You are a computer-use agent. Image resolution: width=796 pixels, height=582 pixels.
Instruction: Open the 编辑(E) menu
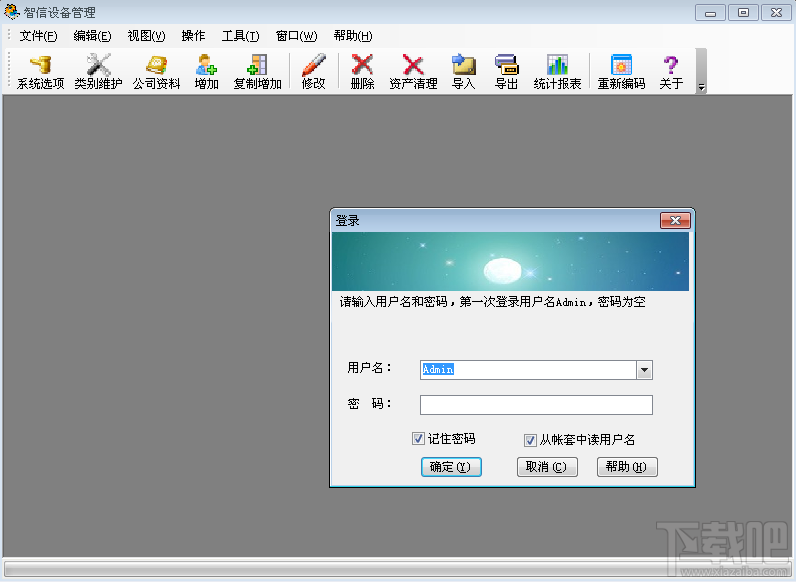click(x=92, y=36)
